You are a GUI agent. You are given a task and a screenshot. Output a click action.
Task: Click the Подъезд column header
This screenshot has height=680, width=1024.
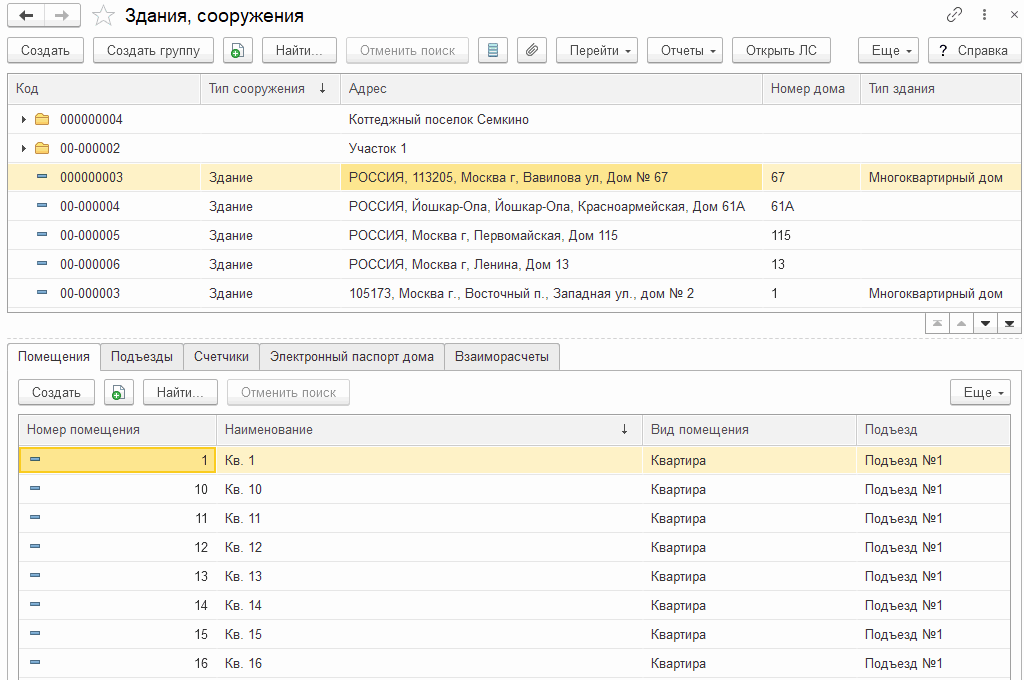[x=933, y=430]
